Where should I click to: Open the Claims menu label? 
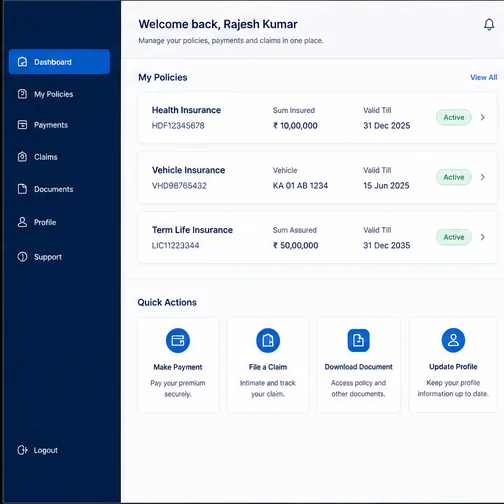(x=46, y=157)
